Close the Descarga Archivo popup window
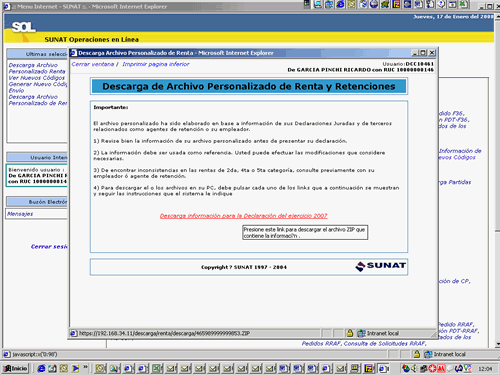The width and height of the screenshot is (500, 375). [432, 53]
